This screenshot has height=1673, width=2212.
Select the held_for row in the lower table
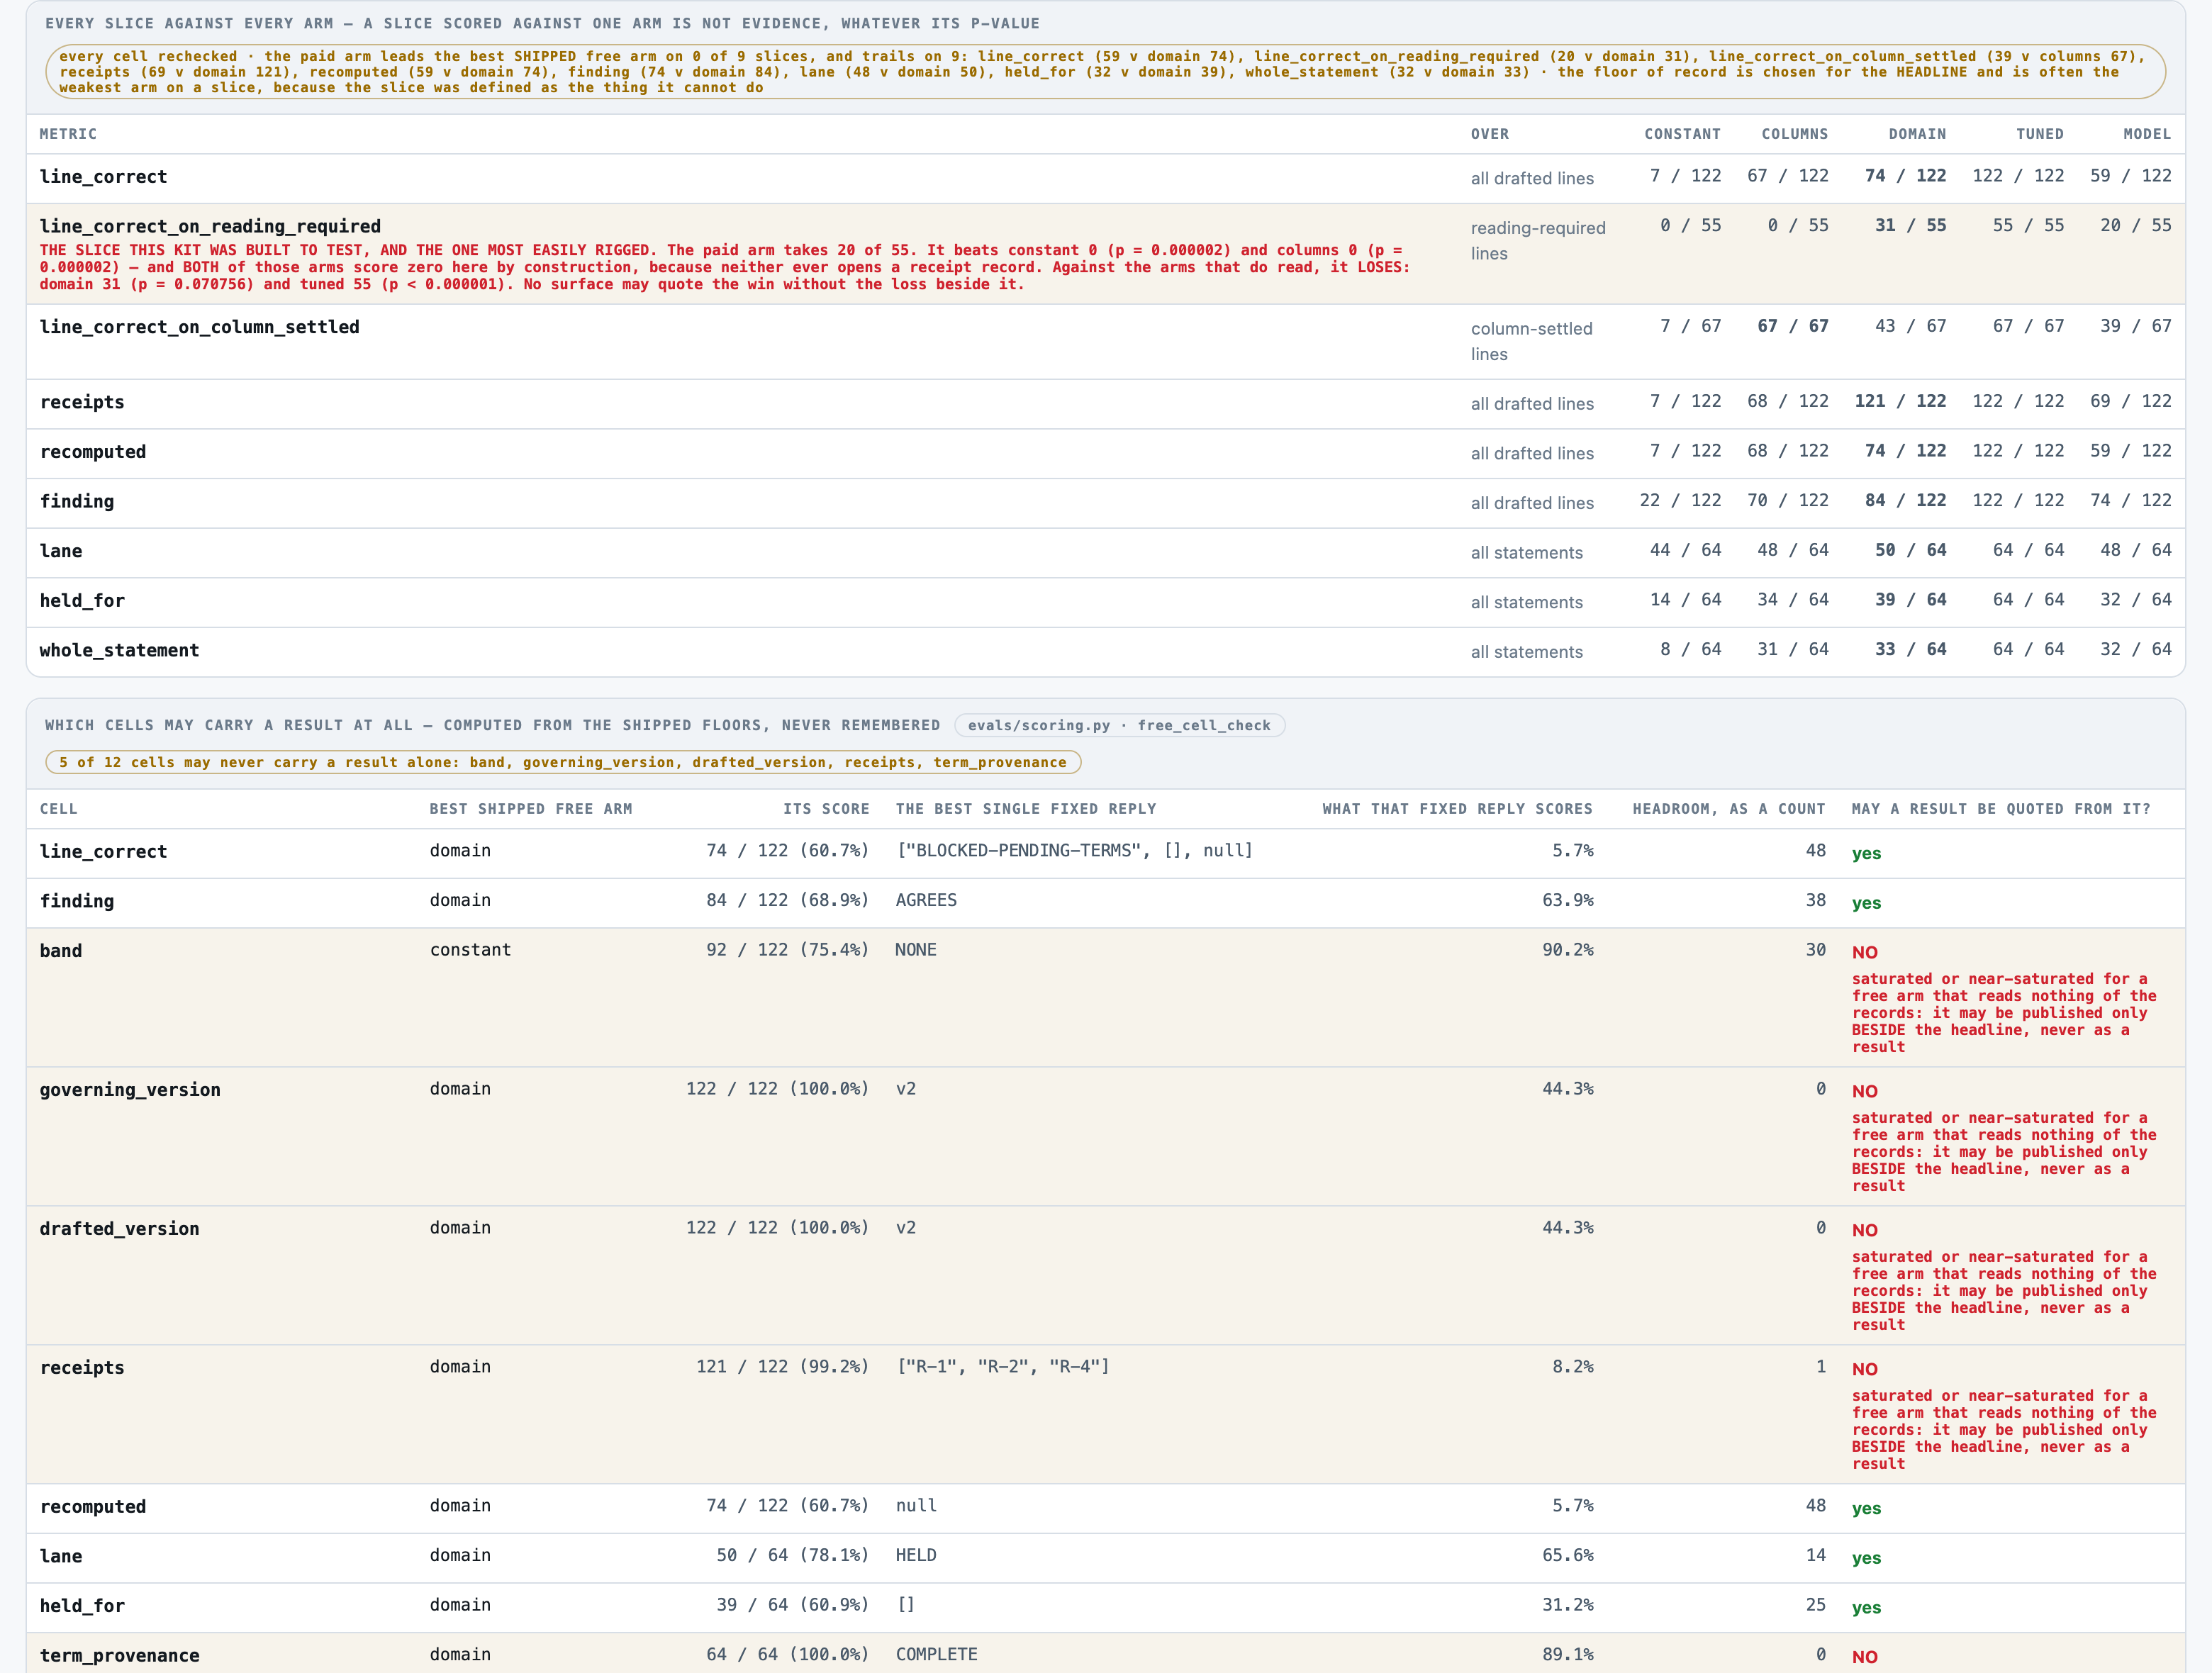pyautogui.click(x=1105, y=1608)
